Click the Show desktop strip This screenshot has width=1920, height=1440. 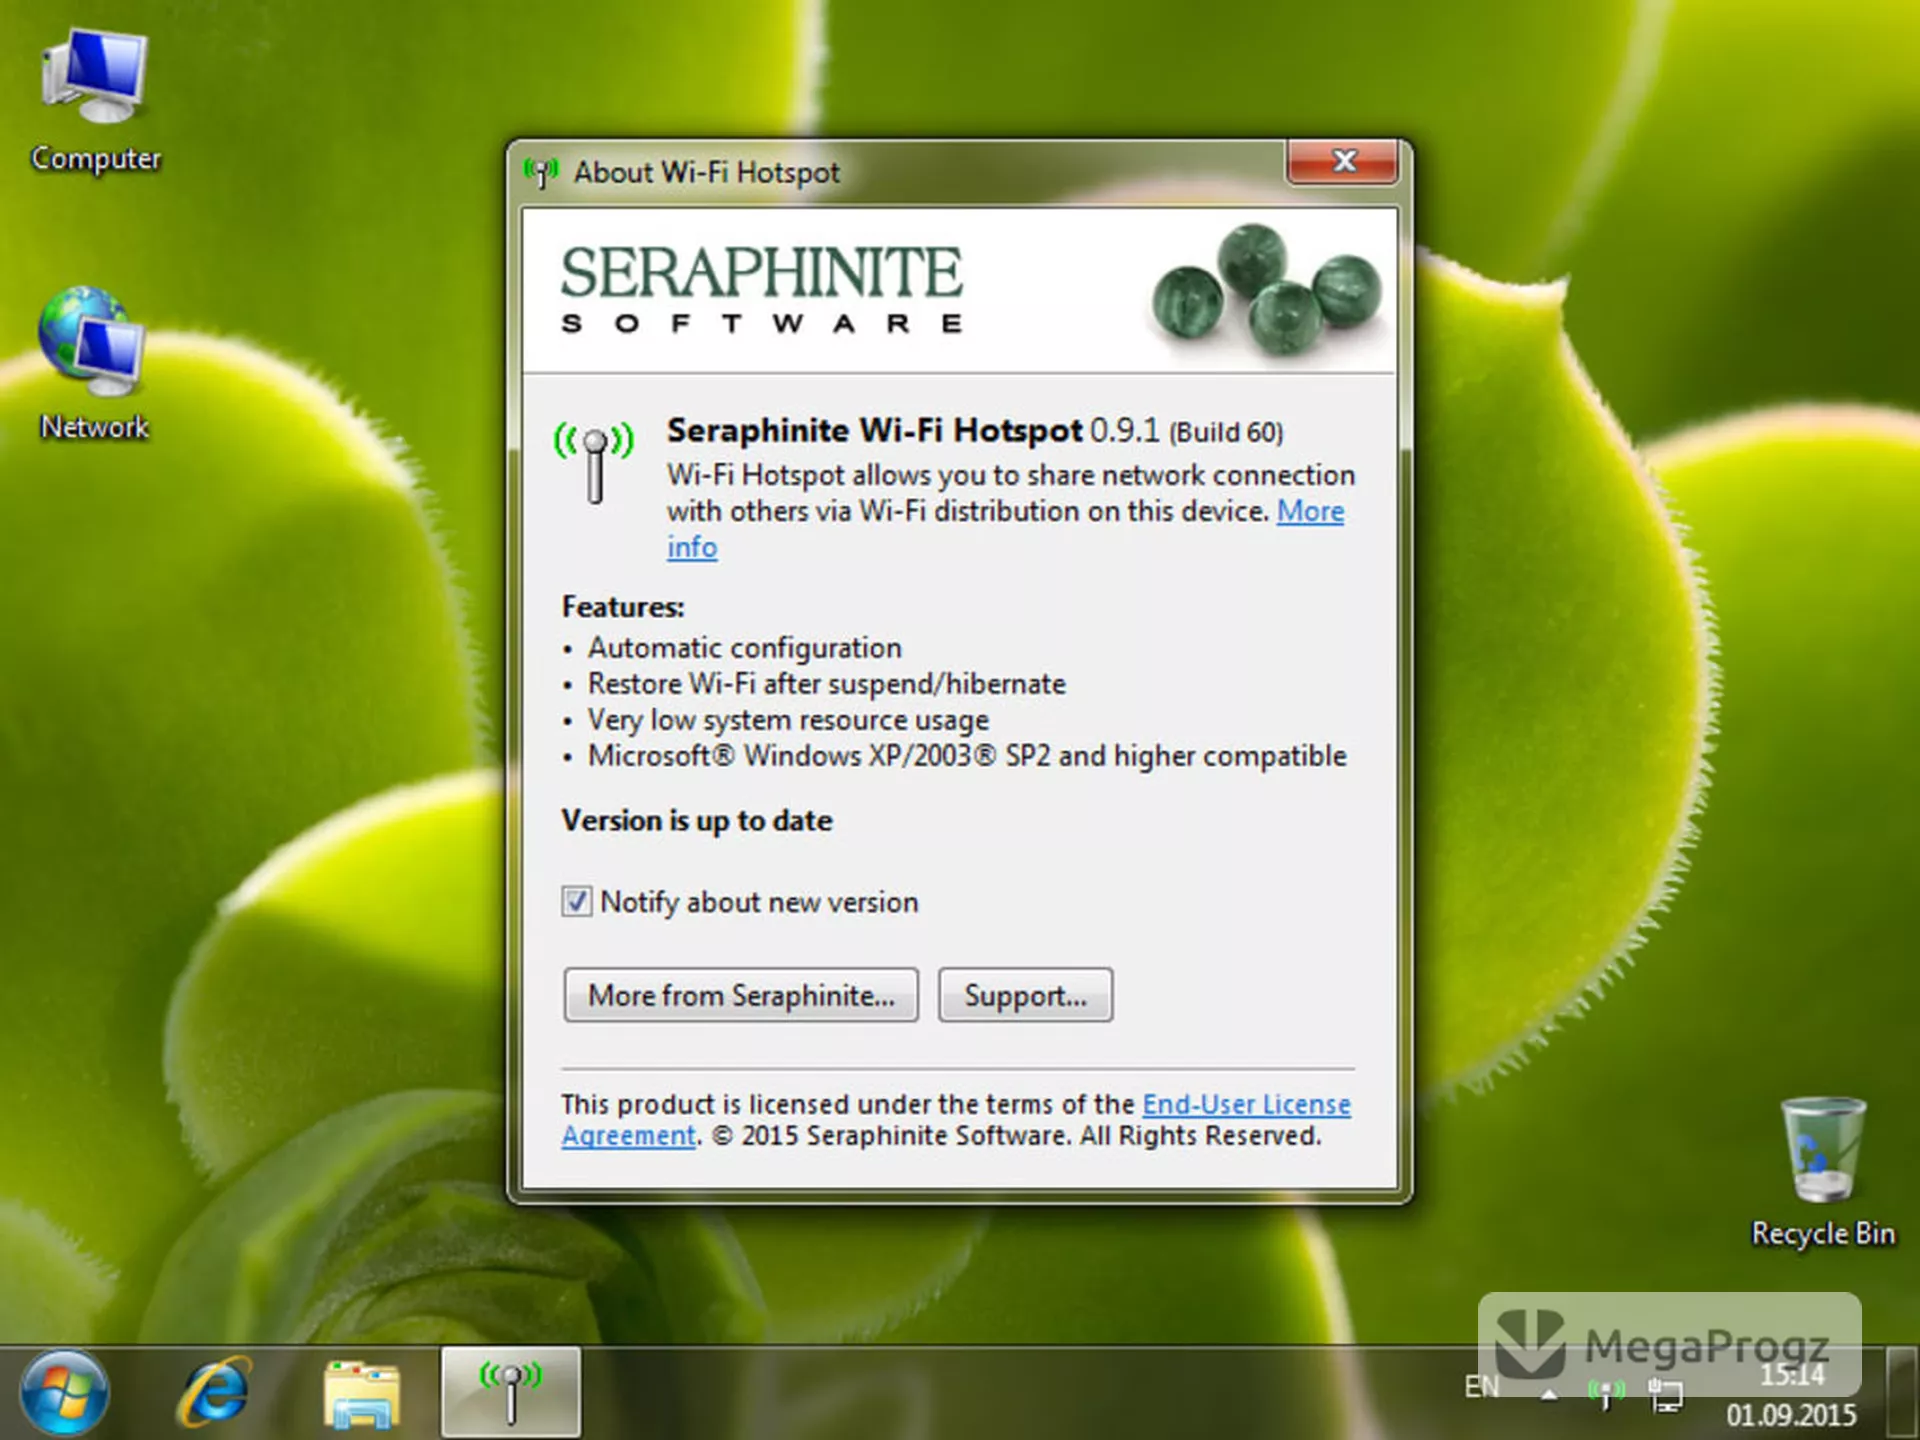click(x=1902, y=1393)
